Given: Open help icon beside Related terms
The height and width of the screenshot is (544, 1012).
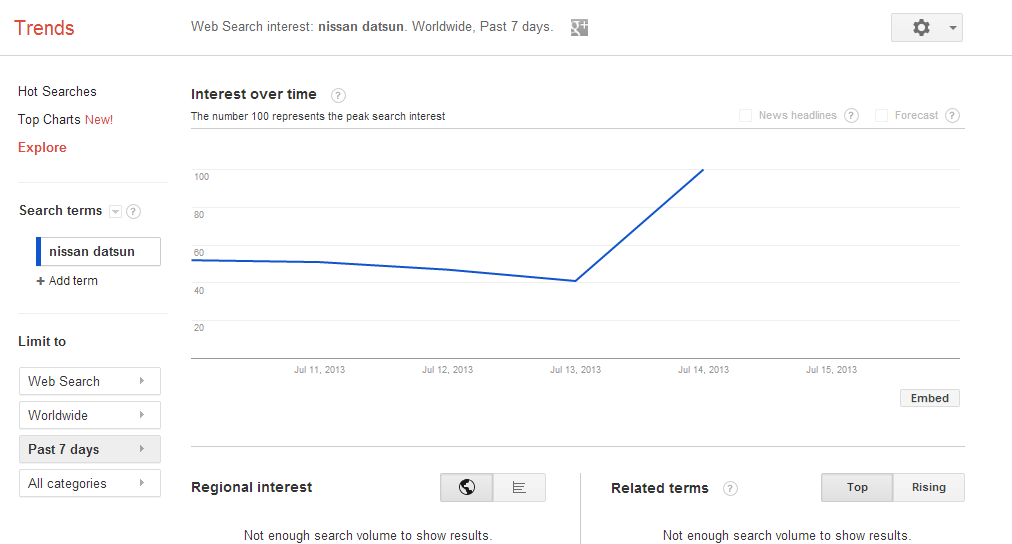Looking at the screenshot, I should (730, 489).
